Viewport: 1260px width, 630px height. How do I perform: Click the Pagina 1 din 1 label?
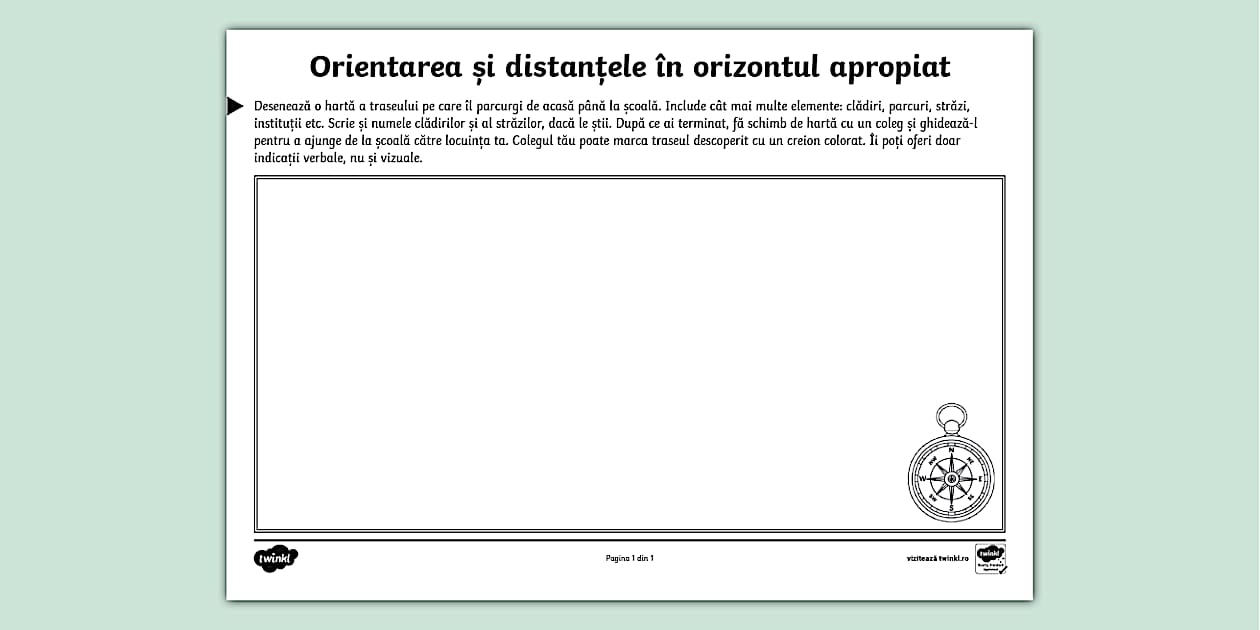click(629, 558)
